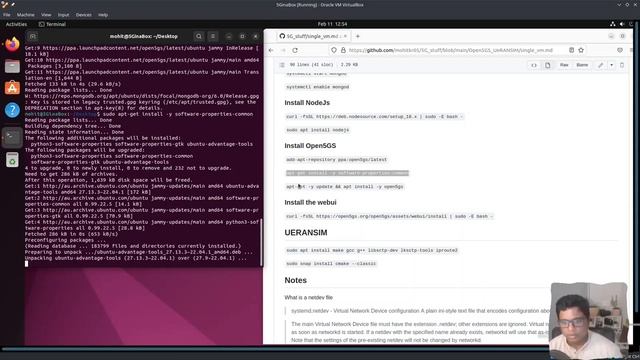Click the 'UERANSIM' heading
The height and width of the screenshot is (360, 640).
point(306,233)
